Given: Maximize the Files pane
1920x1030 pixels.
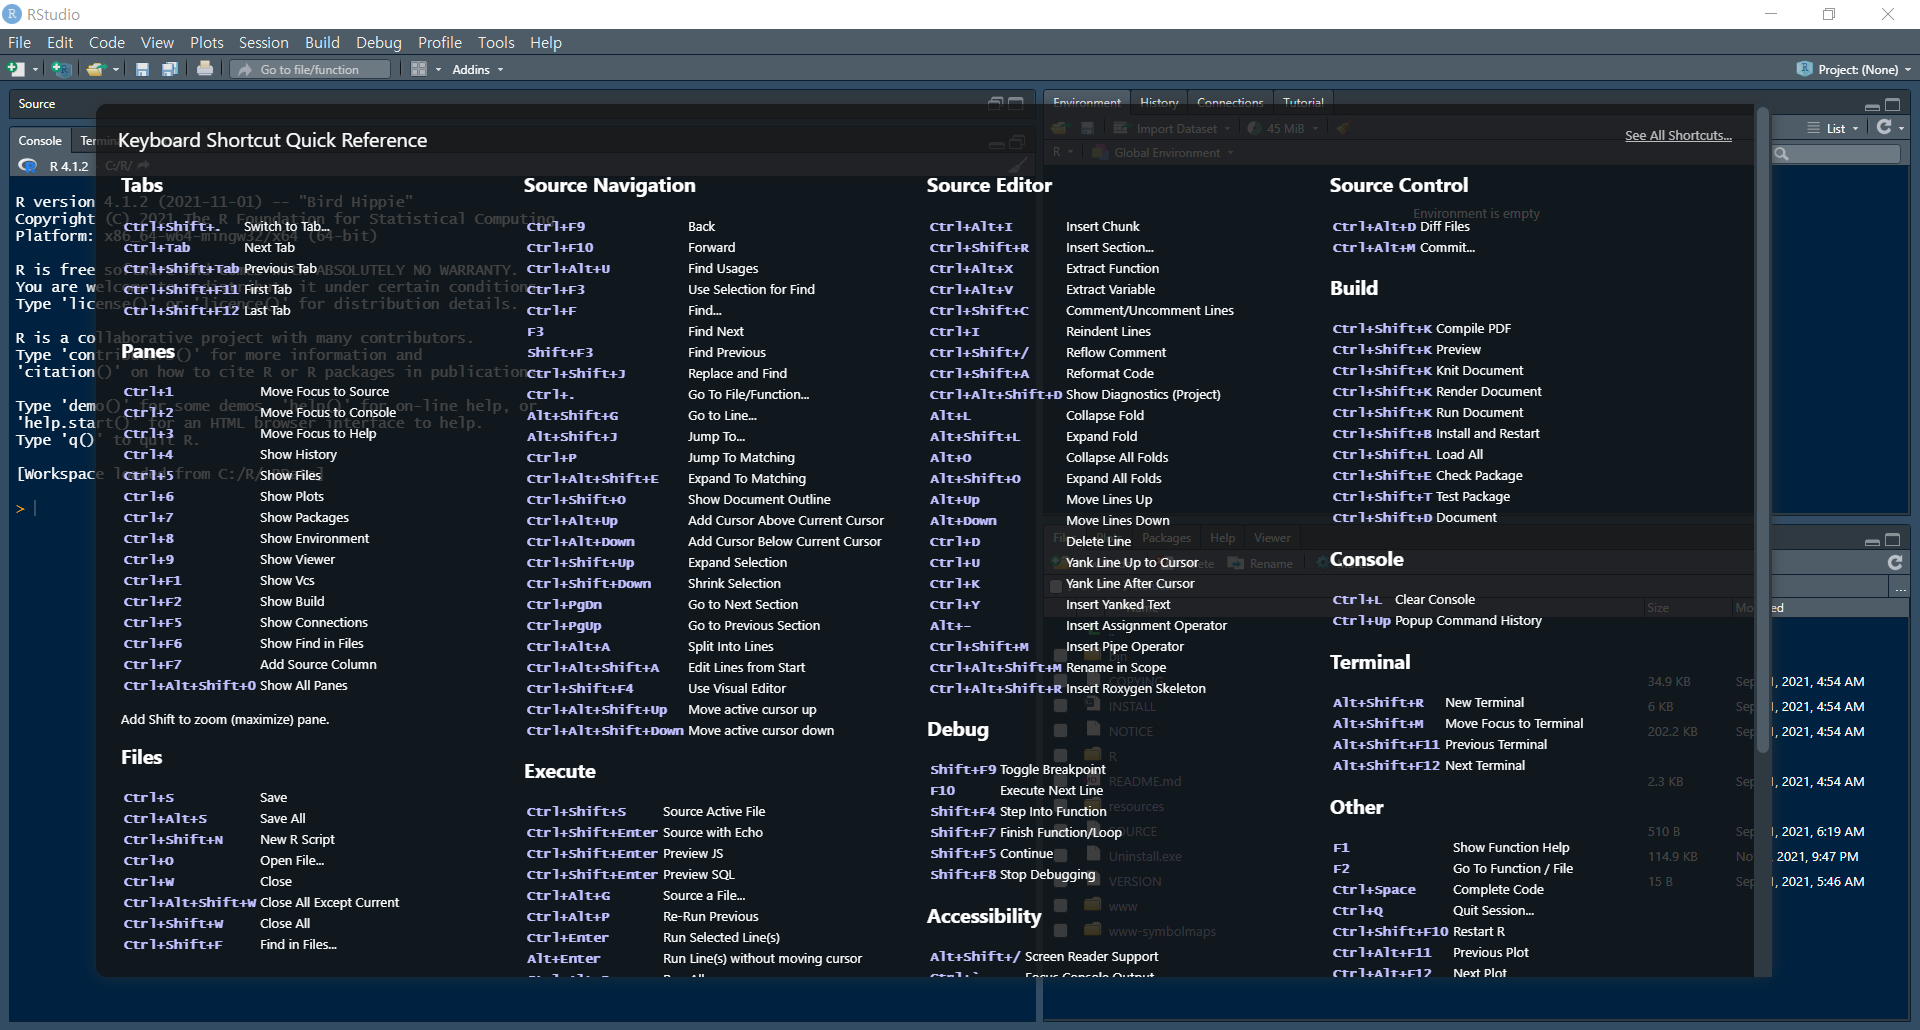Looking at the screenshot, I should [x=1893, y=540].
